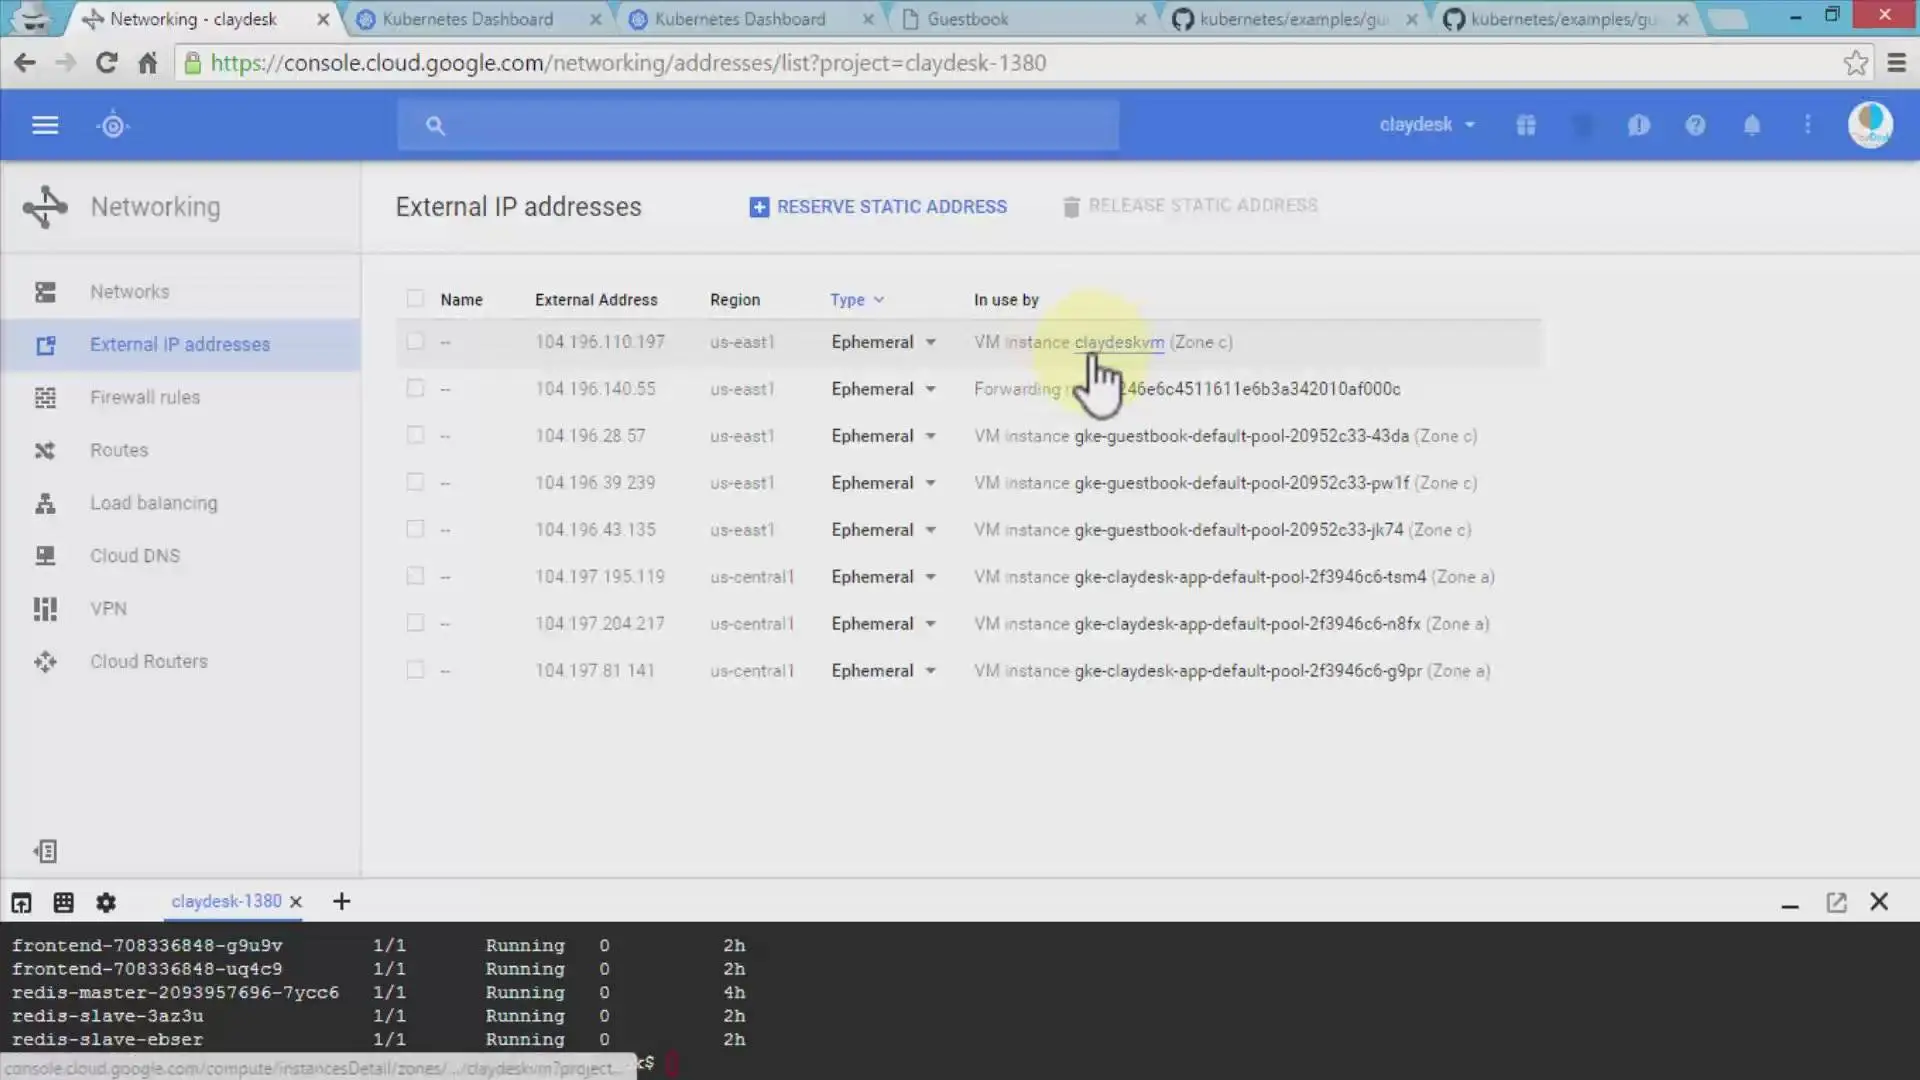This screenshot has height=1080, width=1920.
Task: Click the user account avatar
Action: [x=1870, y=125]
